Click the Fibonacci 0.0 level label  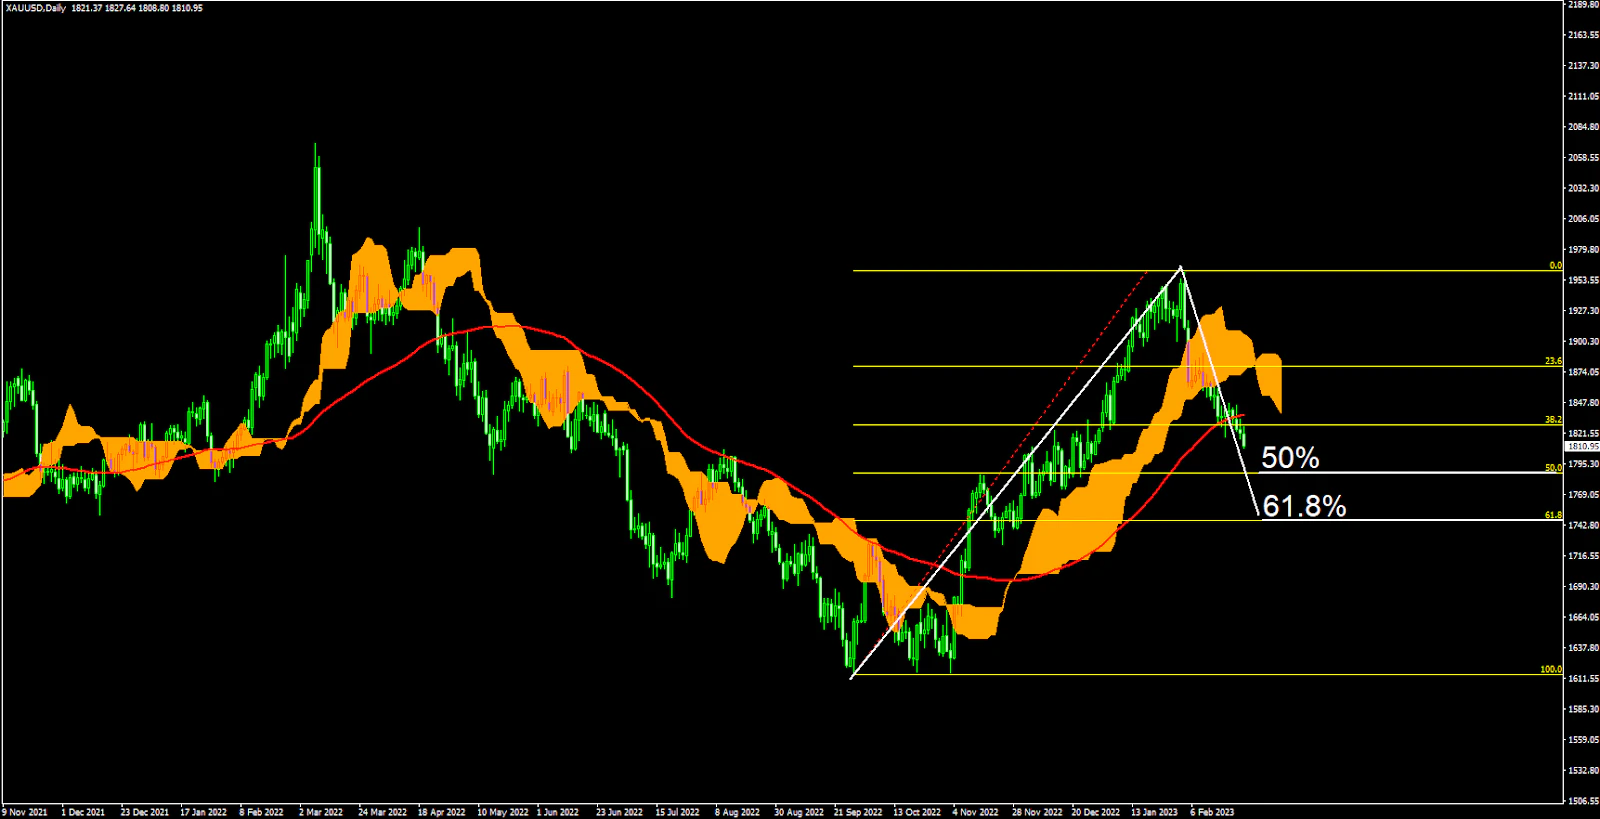[1555, 266]
